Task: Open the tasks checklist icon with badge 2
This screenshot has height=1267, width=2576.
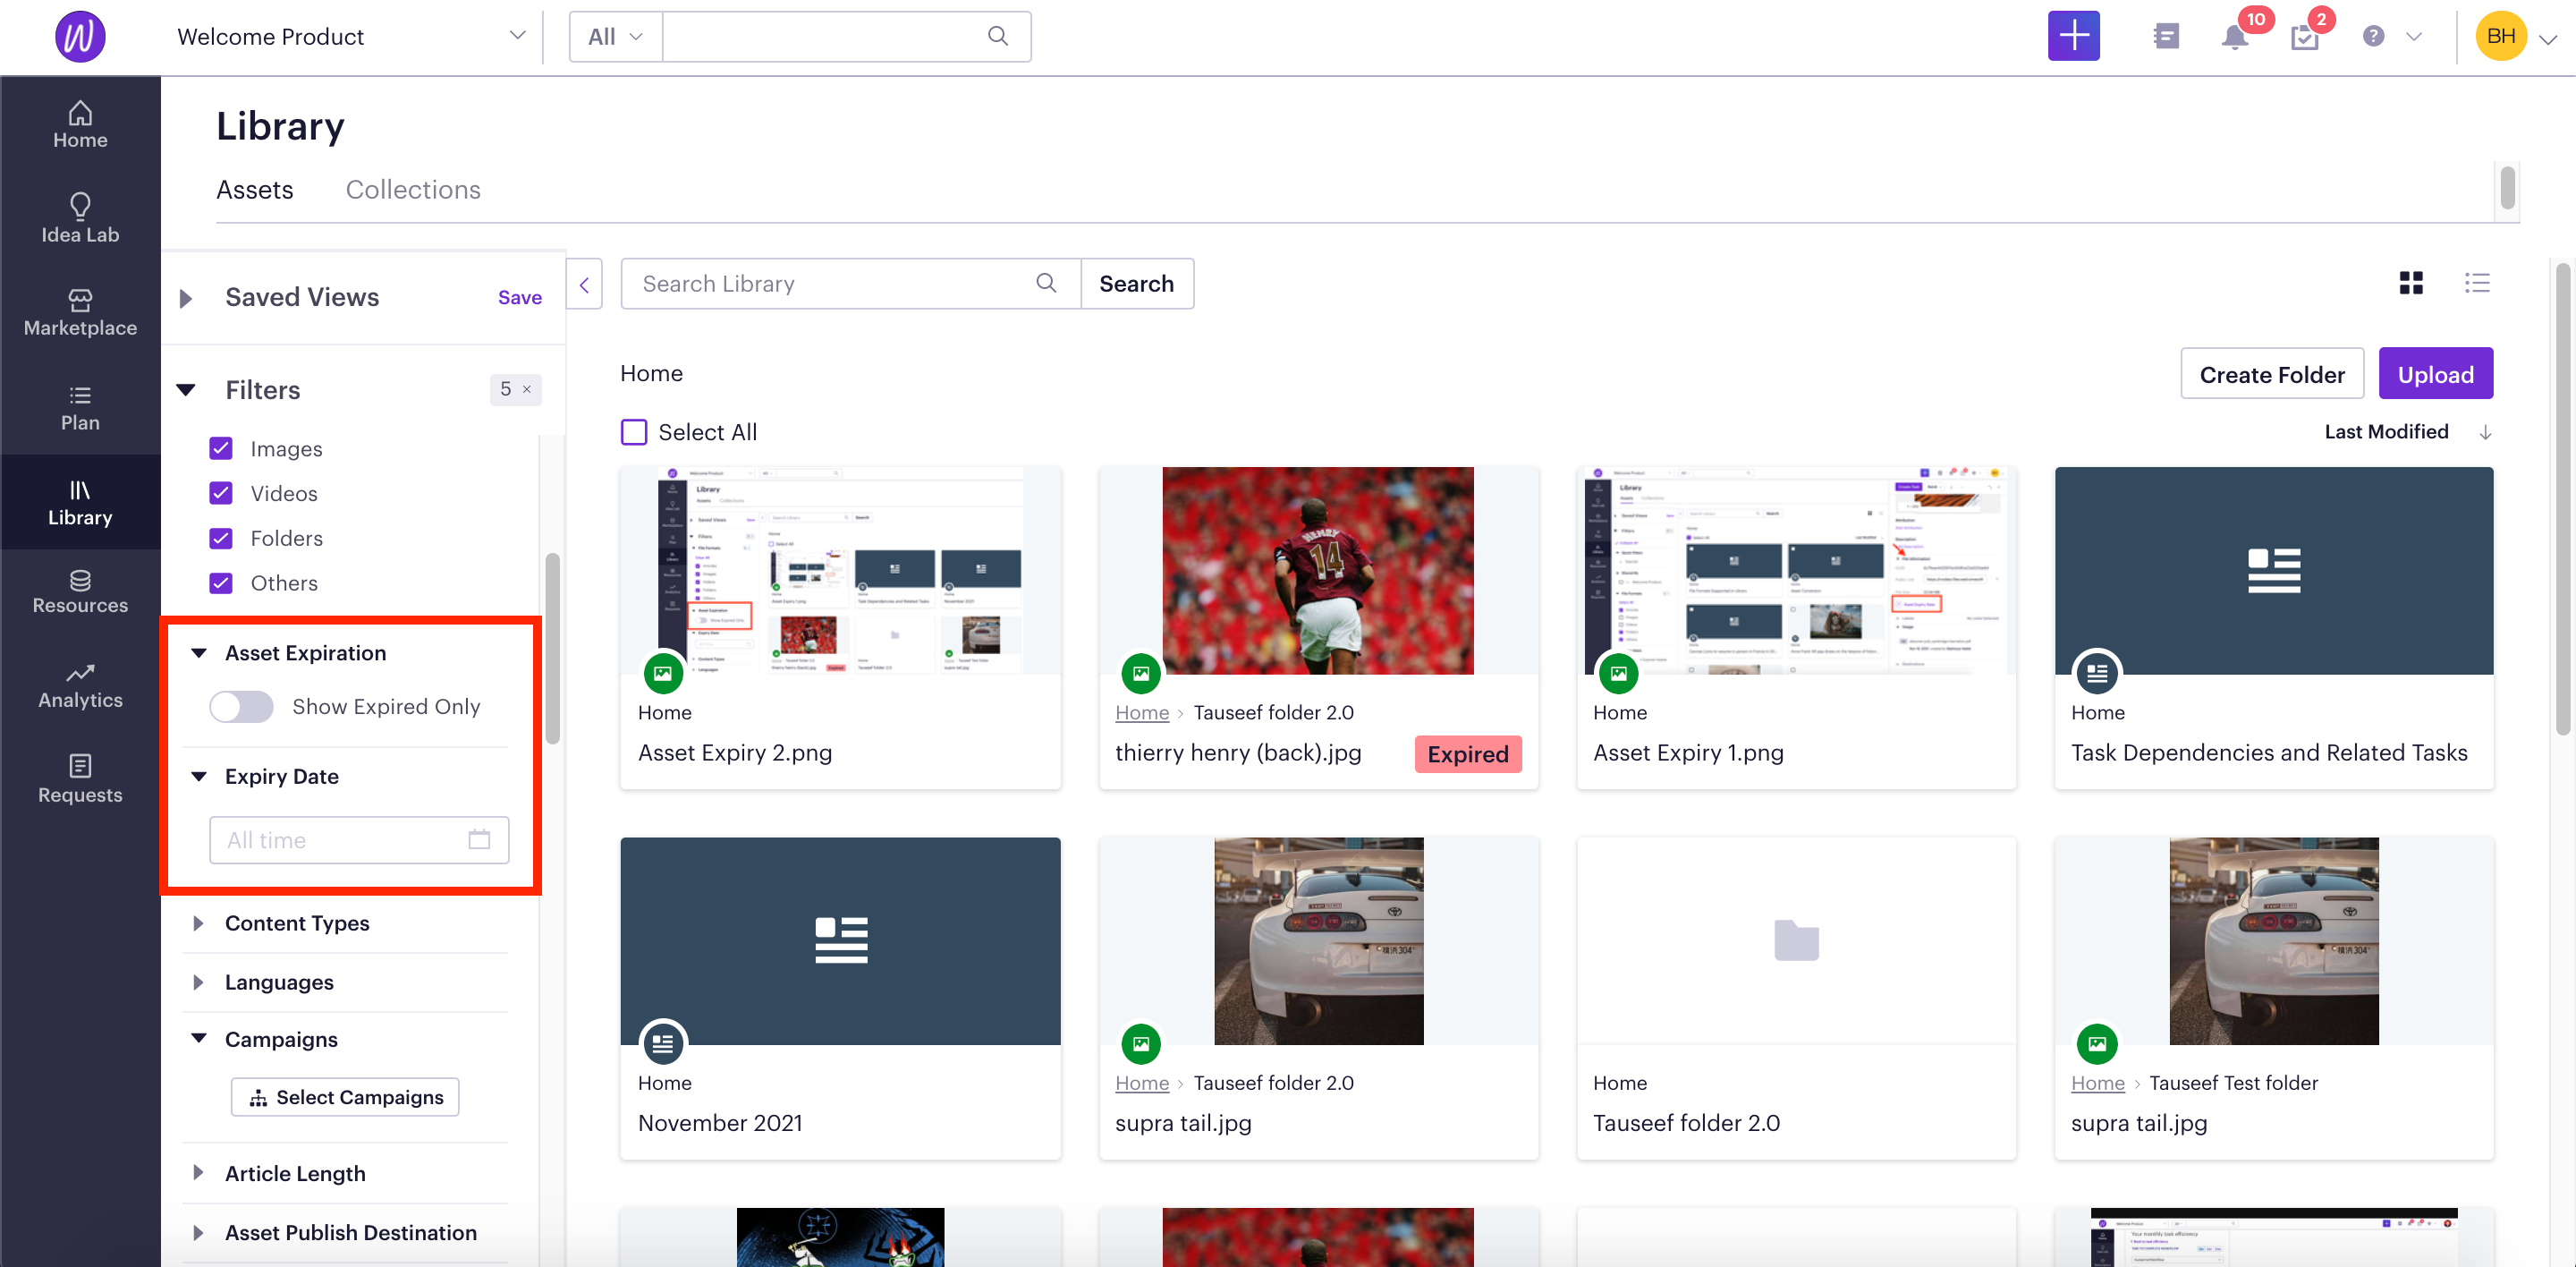Action: click(2304, 38)
